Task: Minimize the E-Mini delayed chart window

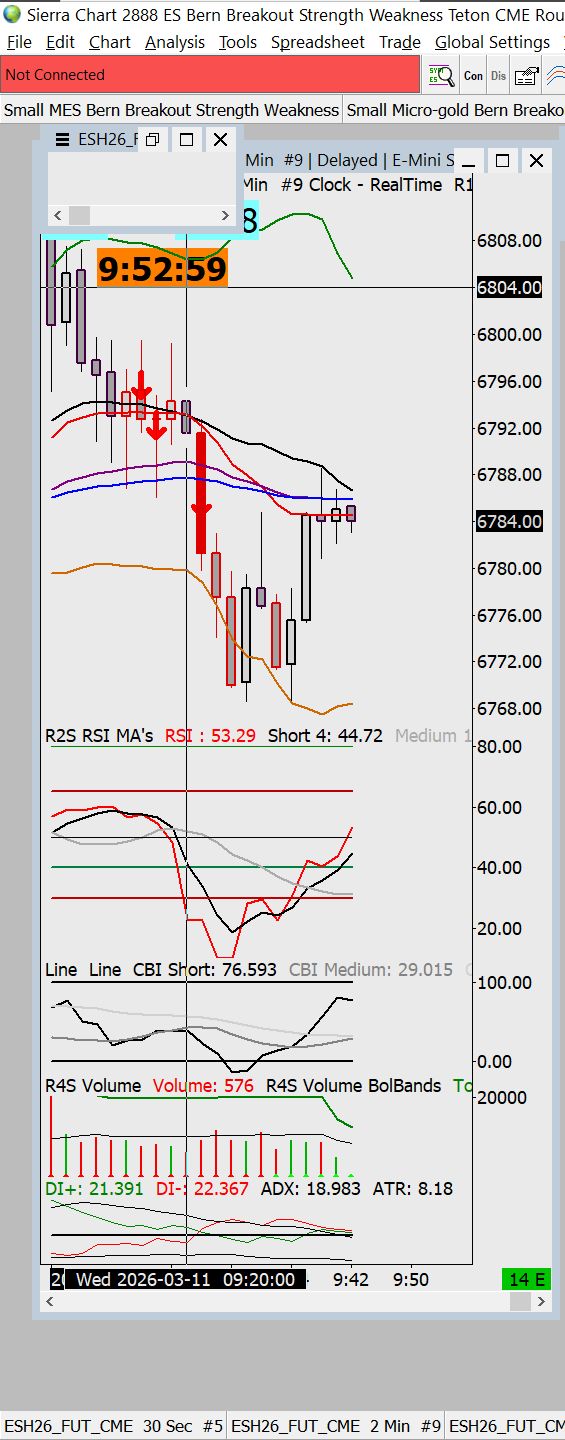Action: point(468,160)
